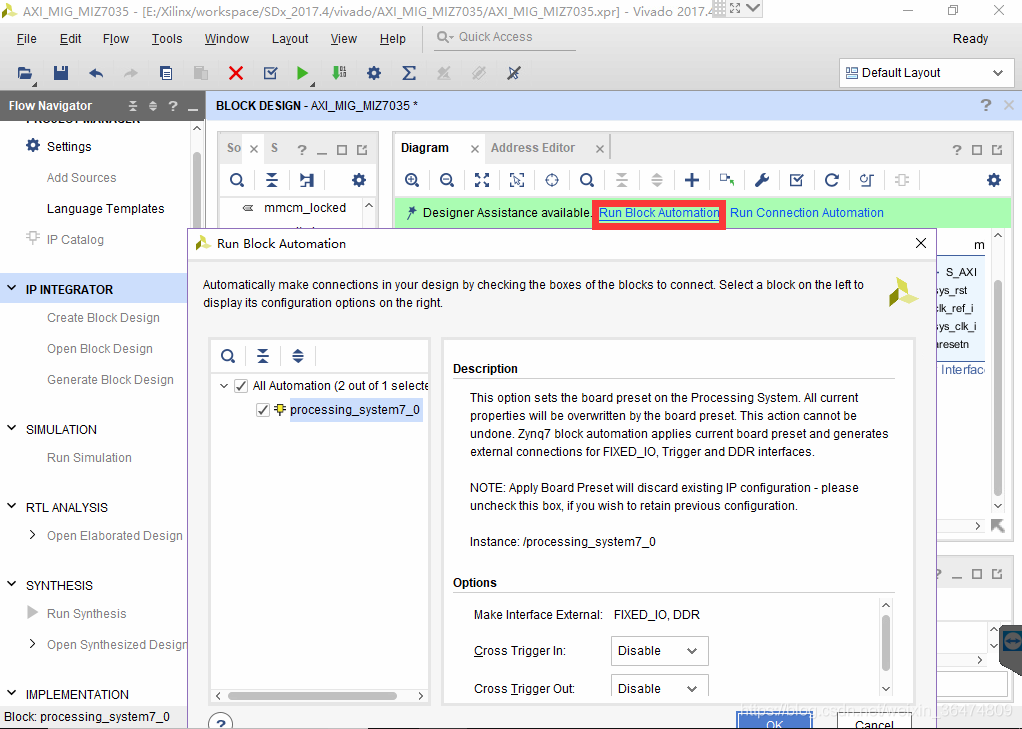1022x729 pixels.
Task: Click the horizontal scrollbar in dialog tree
Action: point(312,696)
